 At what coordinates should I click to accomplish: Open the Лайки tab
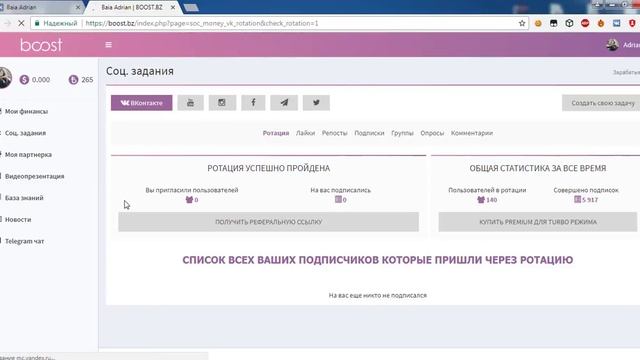pos(305,133)
